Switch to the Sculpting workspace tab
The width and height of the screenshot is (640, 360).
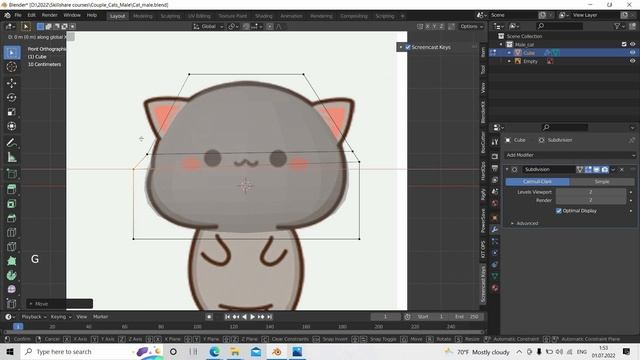click(170, 16)
